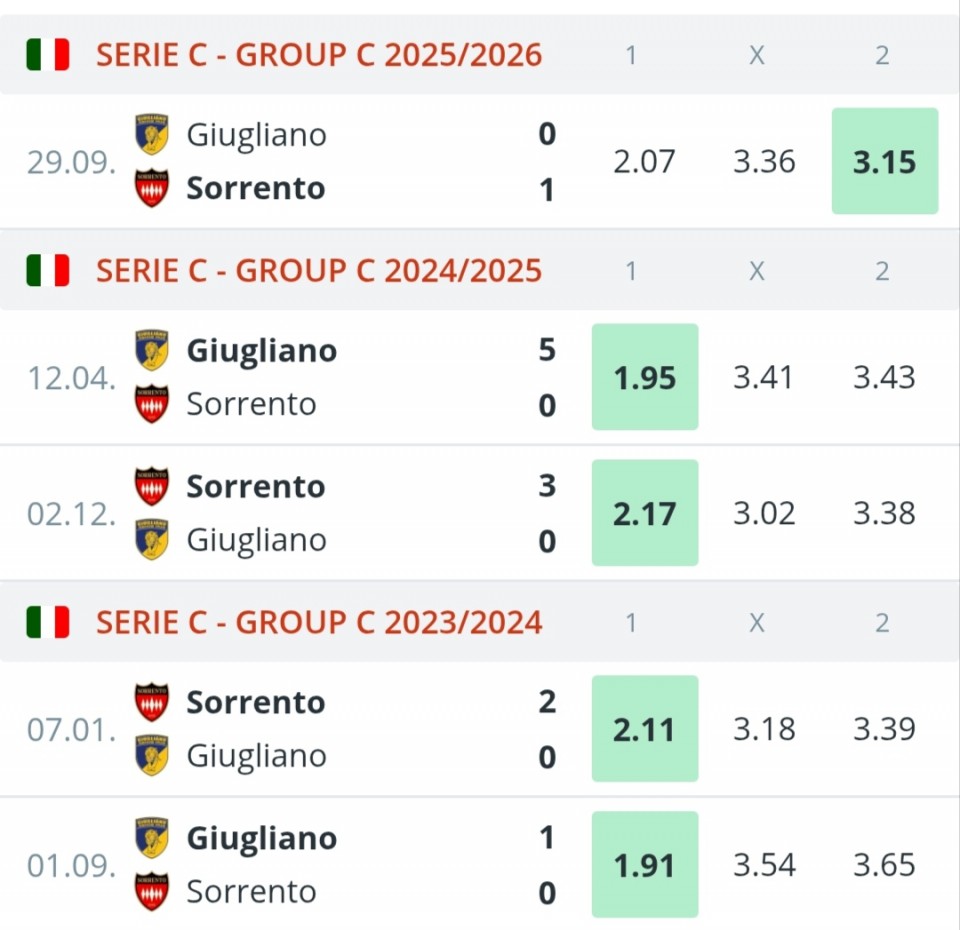The height and width of the screenshot is (930, 960).
Task: Click Sorrento's crest in the 07.01. match
Action: point(152,702)
